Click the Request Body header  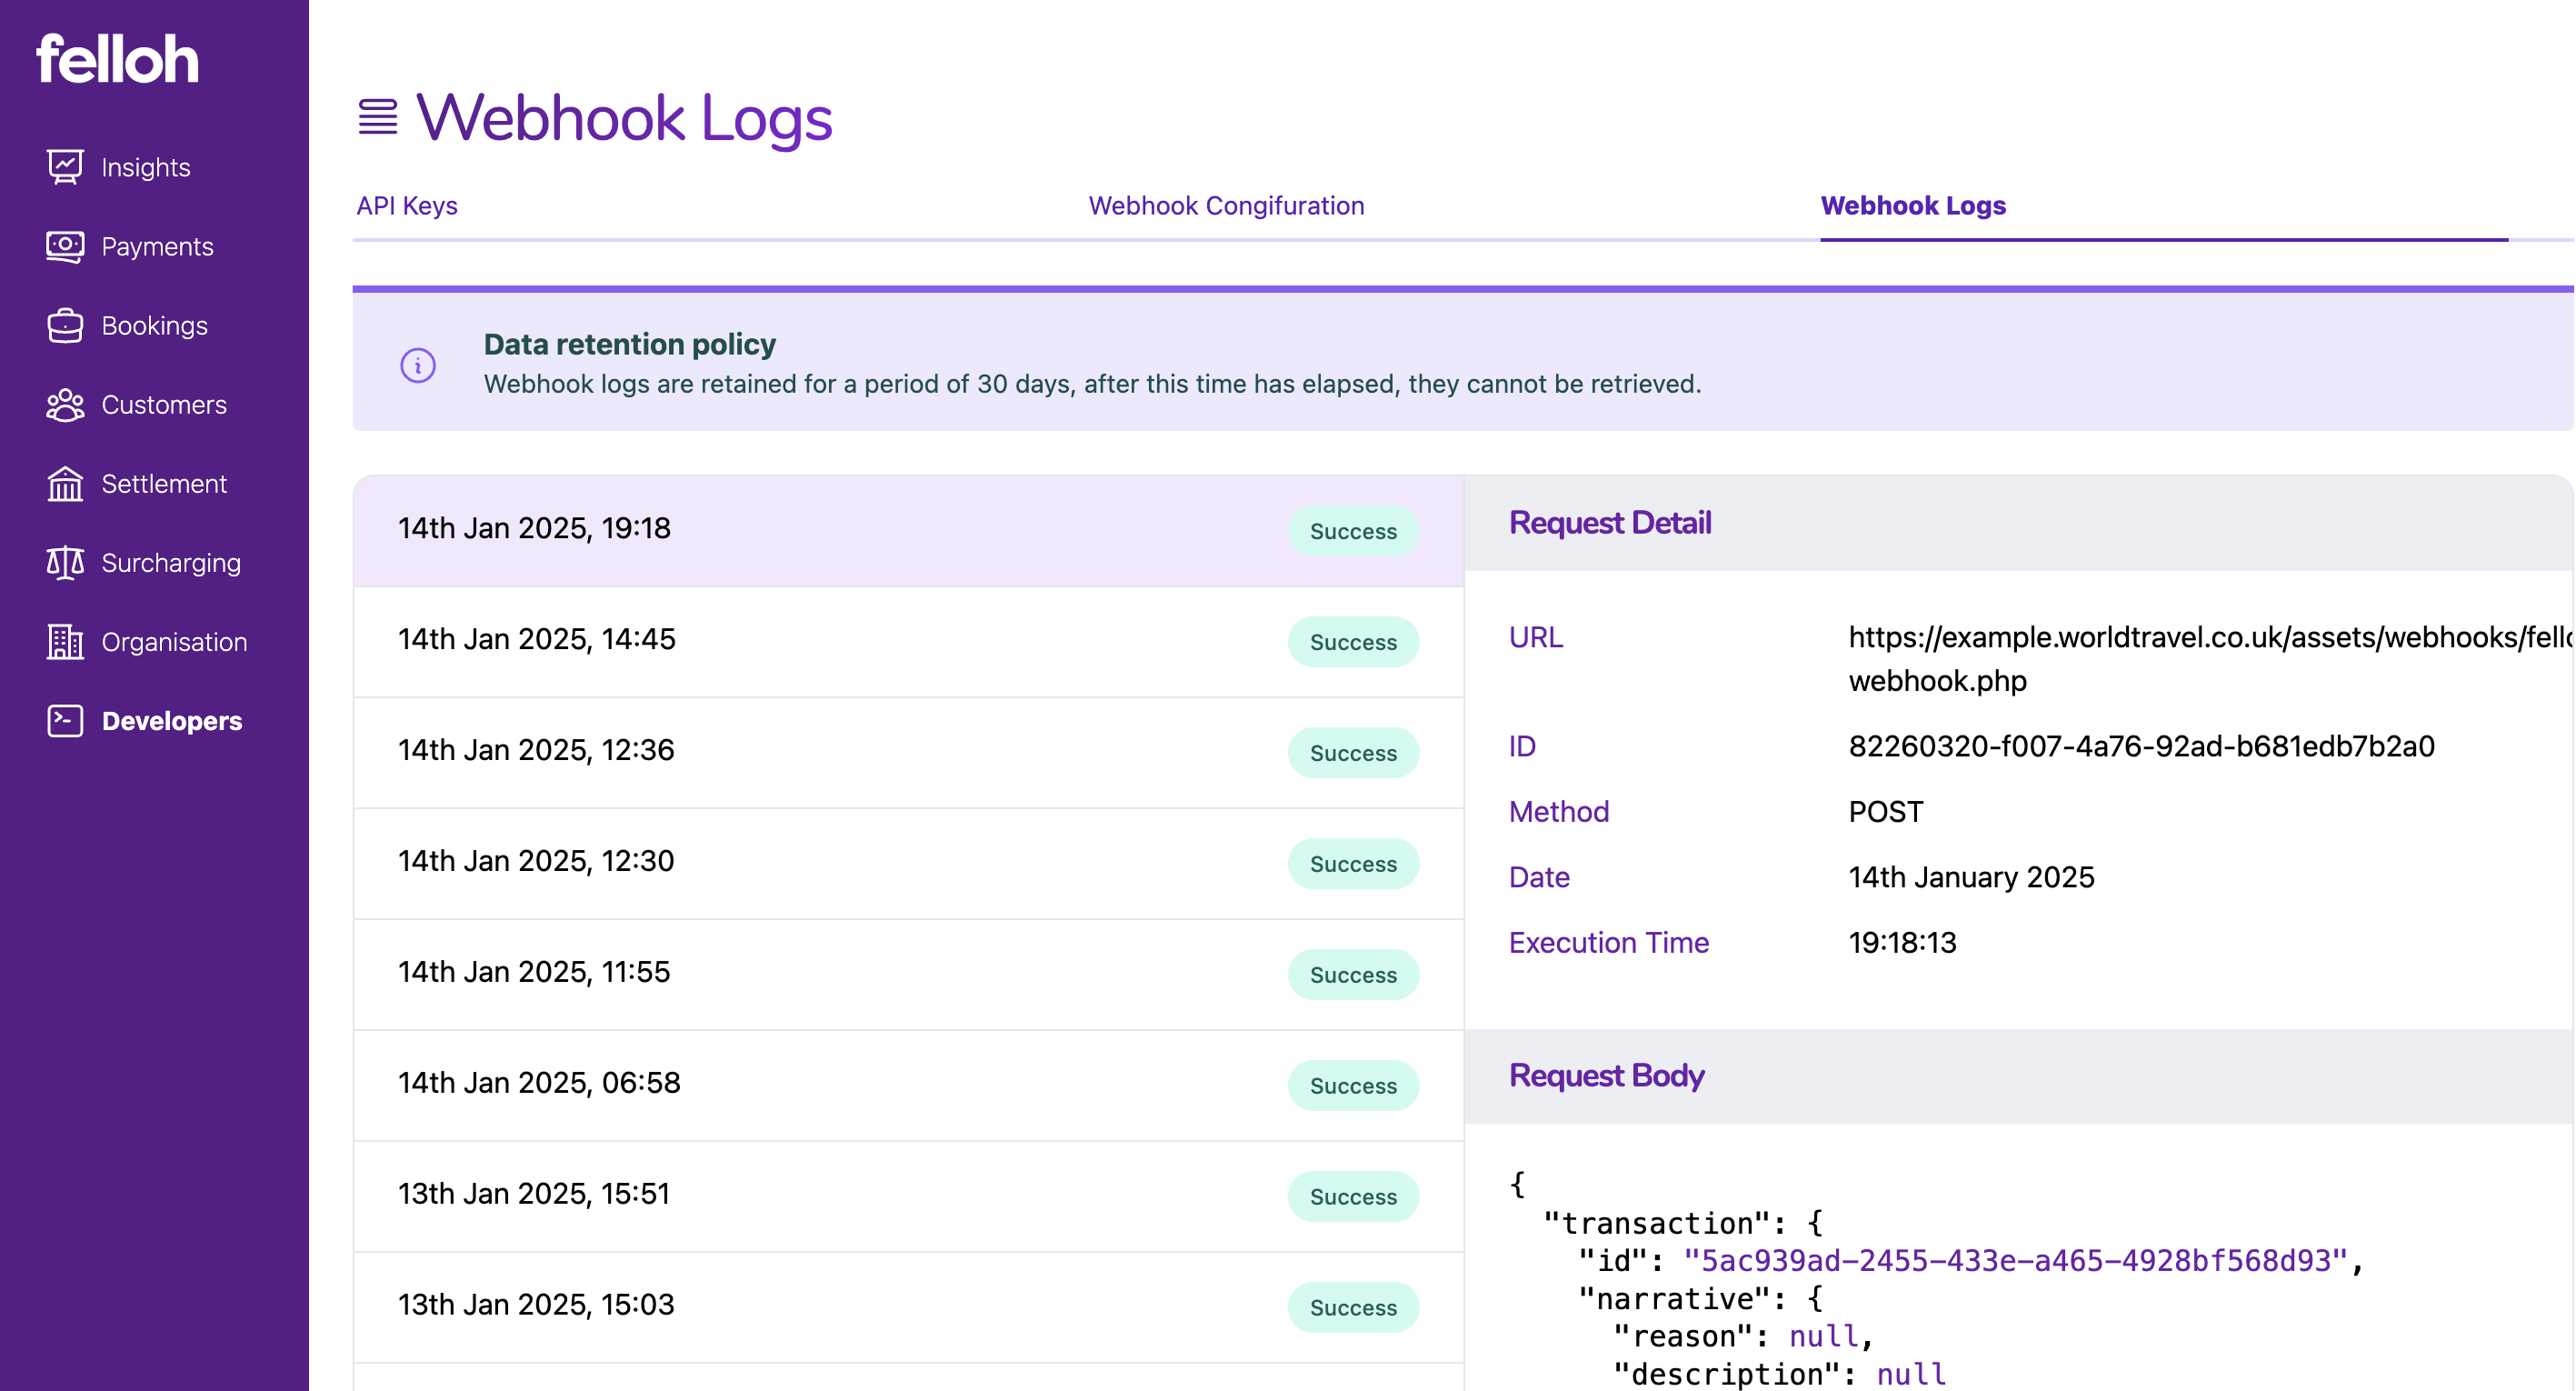pyautogui.click(x=1606, y=1076)
